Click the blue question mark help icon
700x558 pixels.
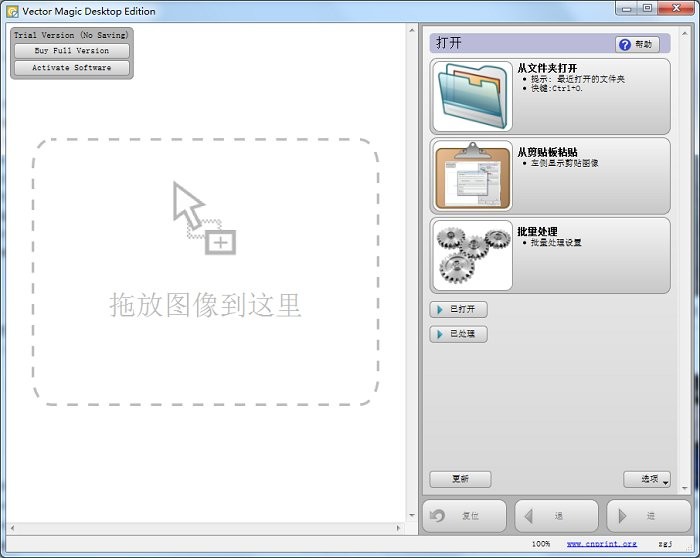coord(625,44)
